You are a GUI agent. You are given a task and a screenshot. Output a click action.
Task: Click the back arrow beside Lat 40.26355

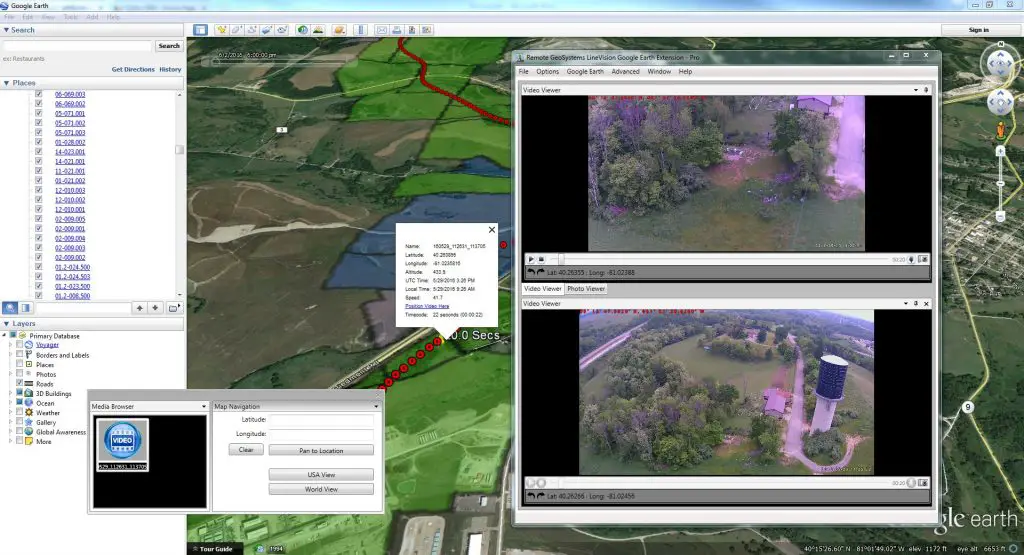coord(531,272)
